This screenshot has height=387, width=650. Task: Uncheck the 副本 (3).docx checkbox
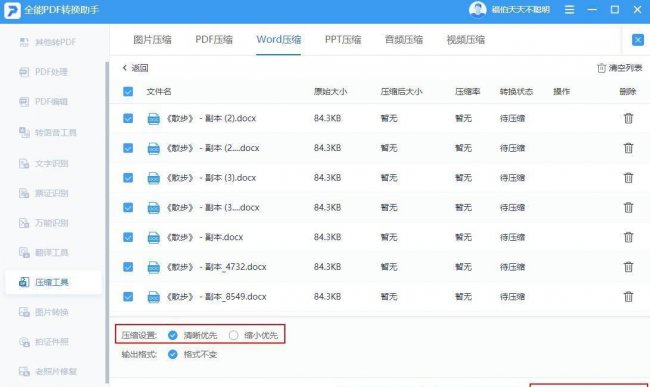128,177
